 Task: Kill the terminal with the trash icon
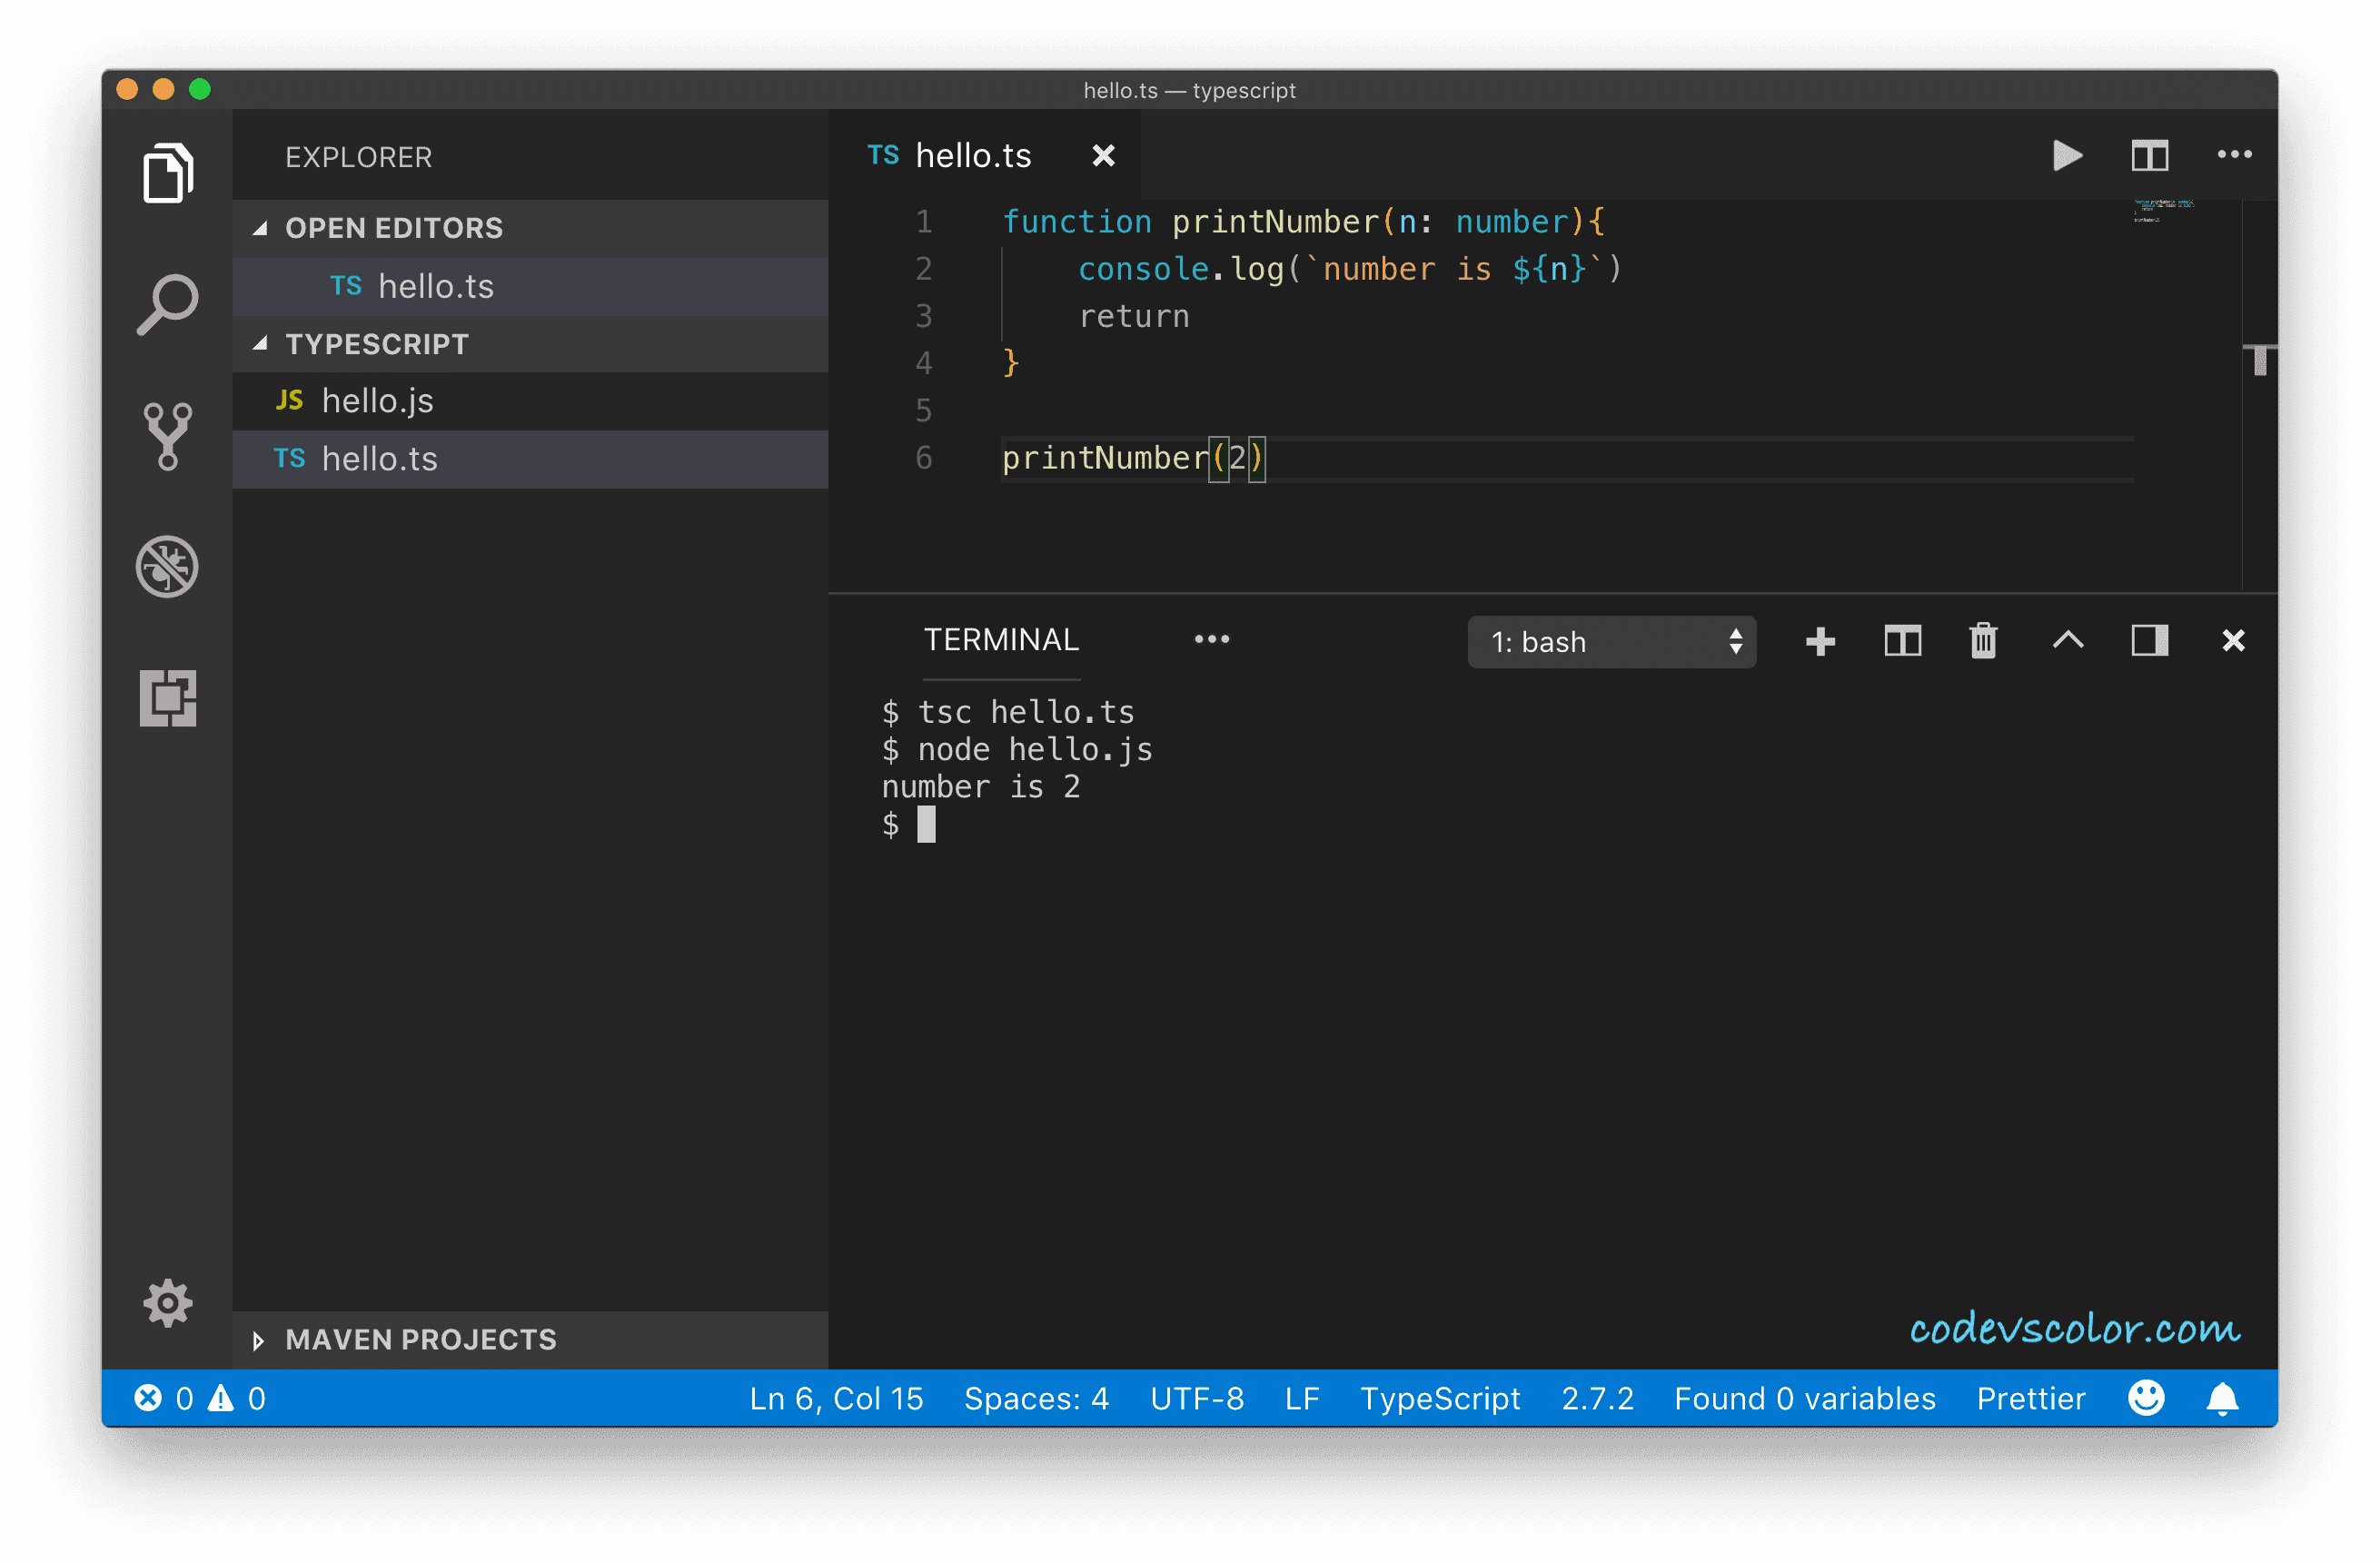click(1983, 641)
